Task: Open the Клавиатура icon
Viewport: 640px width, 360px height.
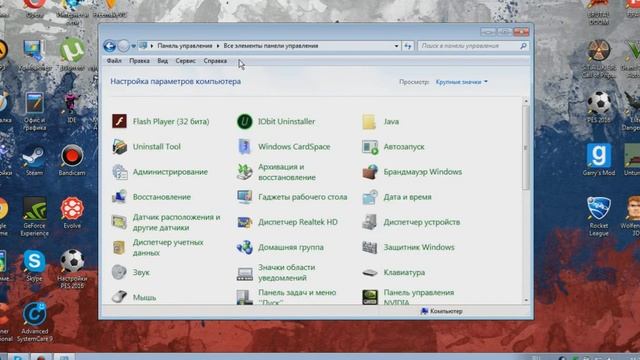Action: [369, 272]
